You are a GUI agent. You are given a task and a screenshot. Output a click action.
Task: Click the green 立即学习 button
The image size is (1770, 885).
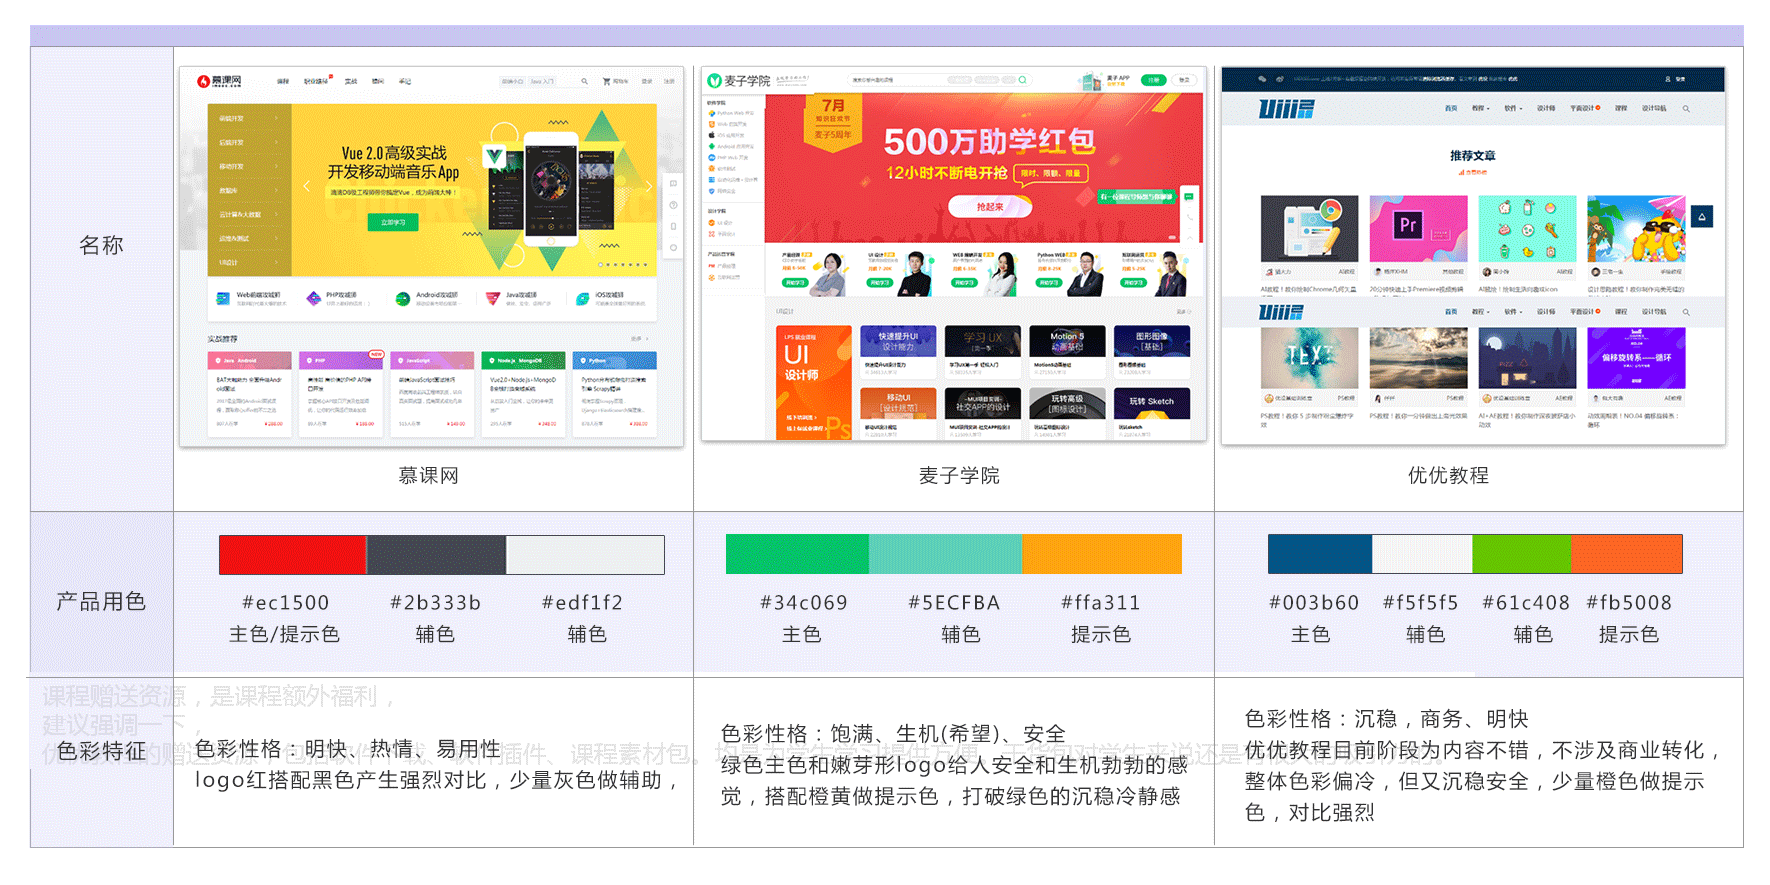[393, 222]
